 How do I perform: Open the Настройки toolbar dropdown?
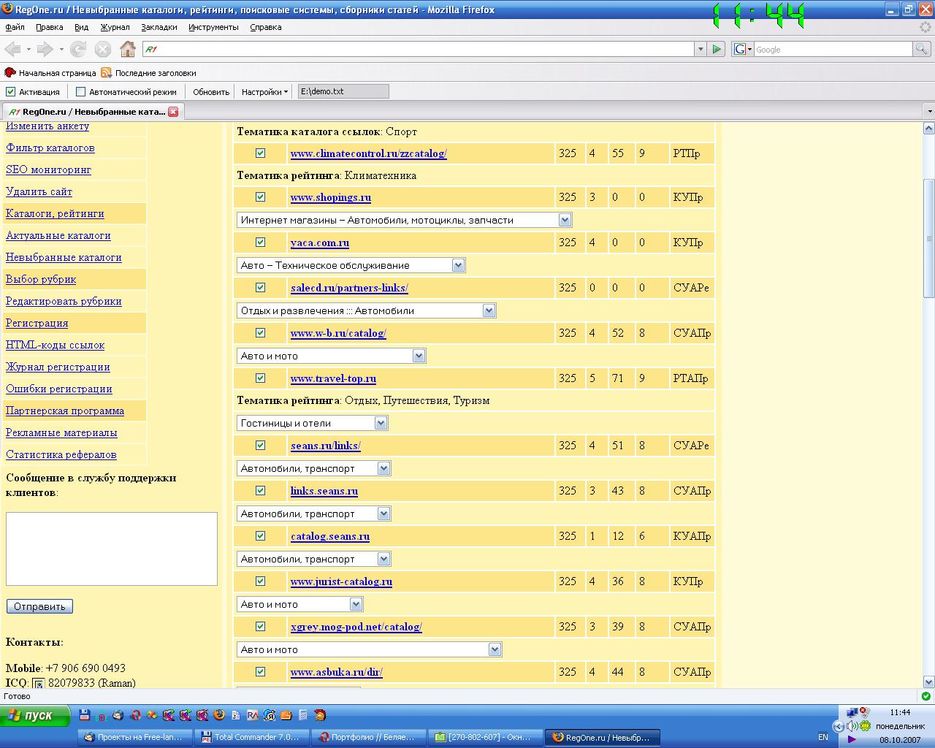pos(264,92)
